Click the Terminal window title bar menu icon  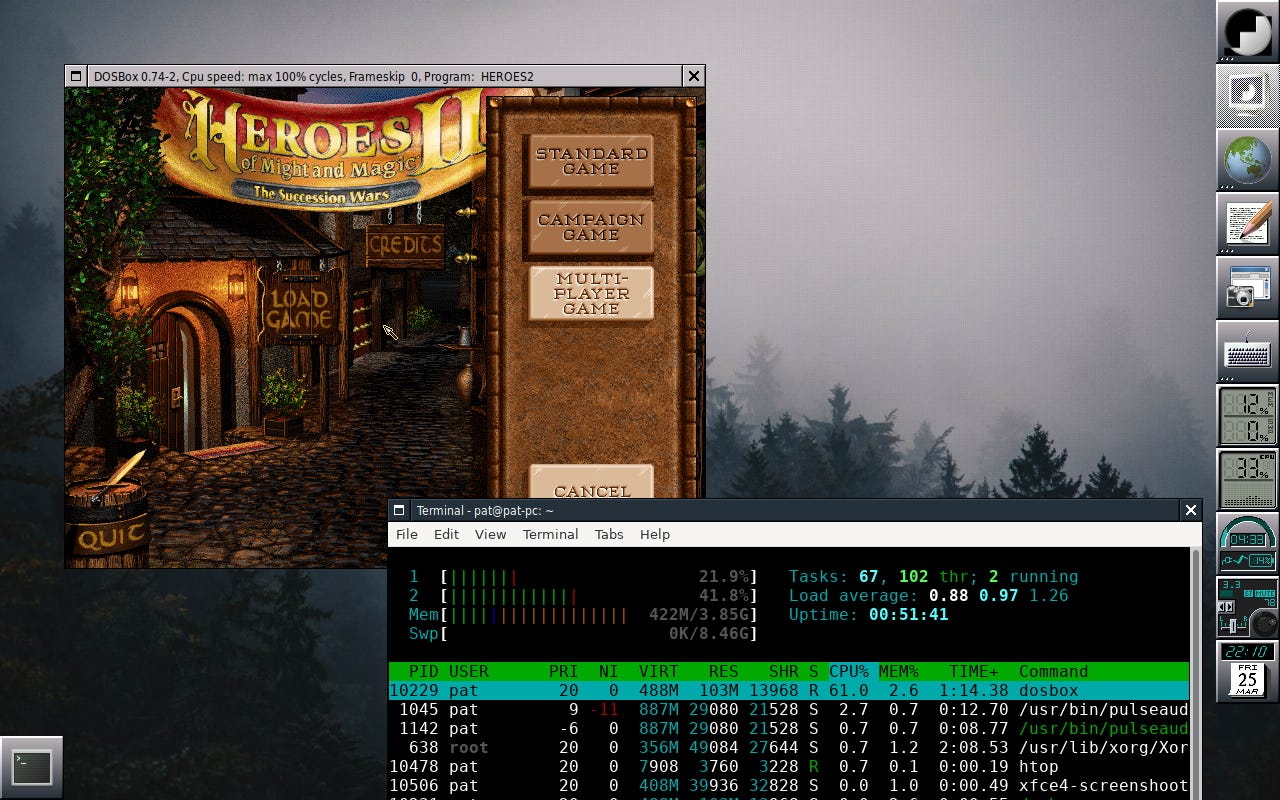[x=399, y=510]
